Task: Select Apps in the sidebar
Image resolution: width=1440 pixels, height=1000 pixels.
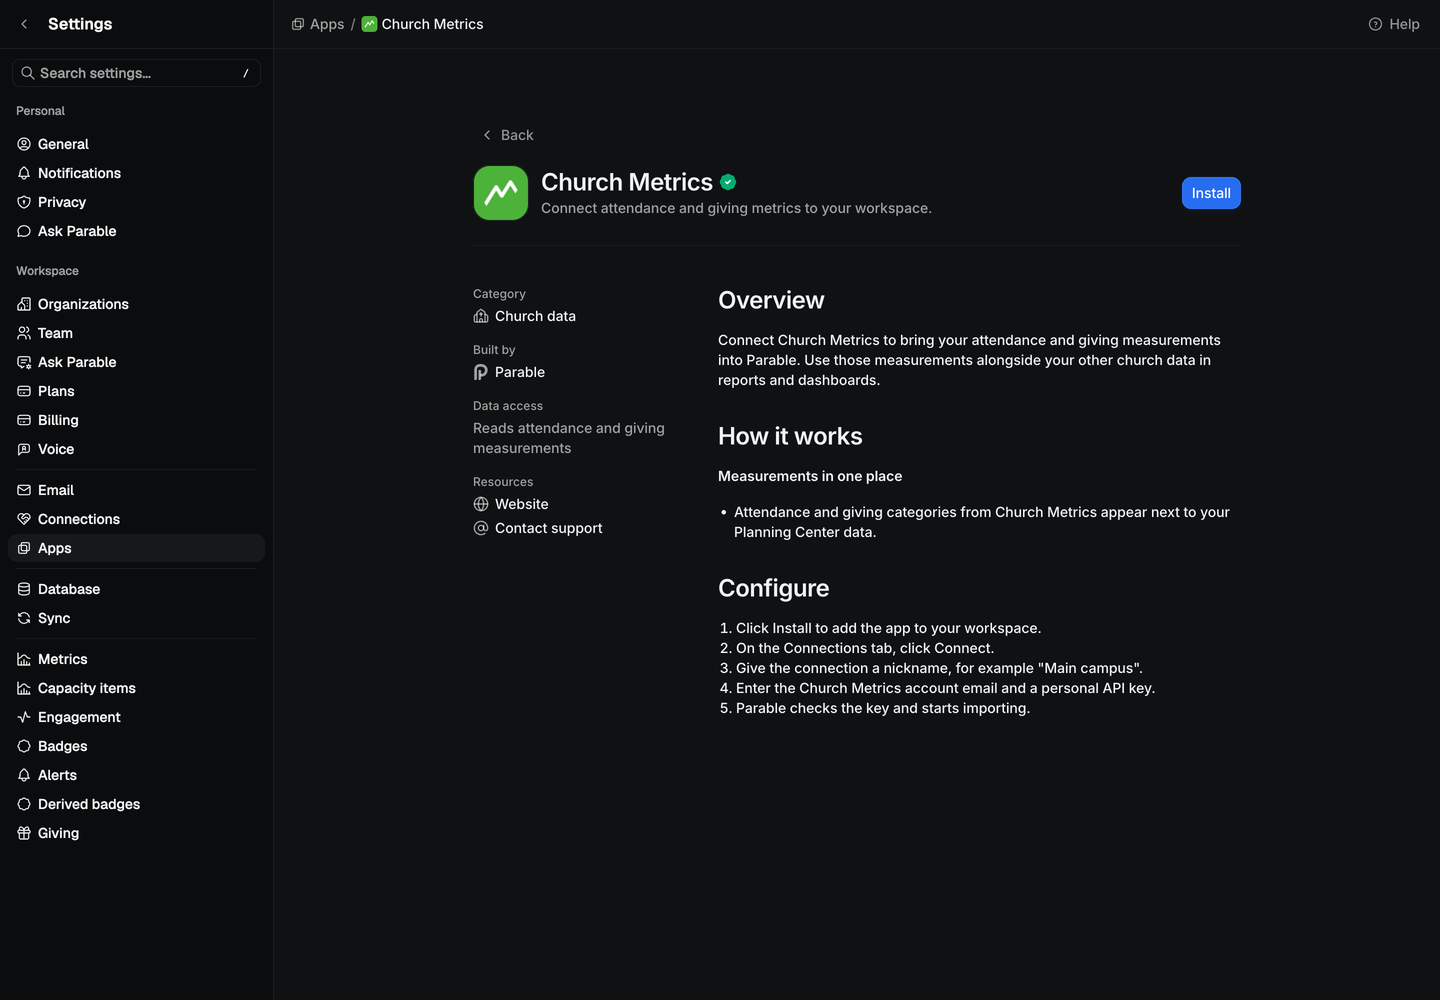Action: pyautogui.click(x=136, y=548)
